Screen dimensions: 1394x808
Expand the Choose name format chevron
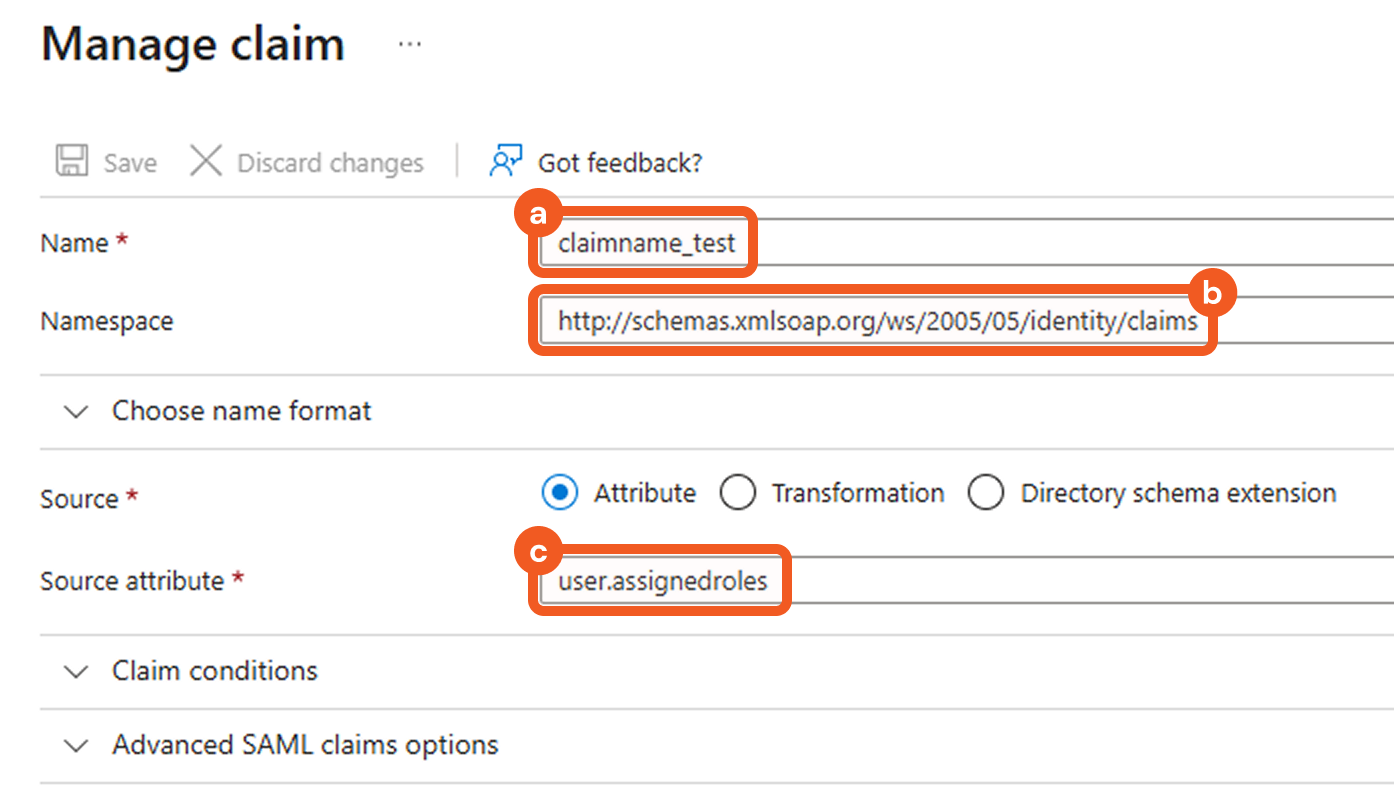76,412
